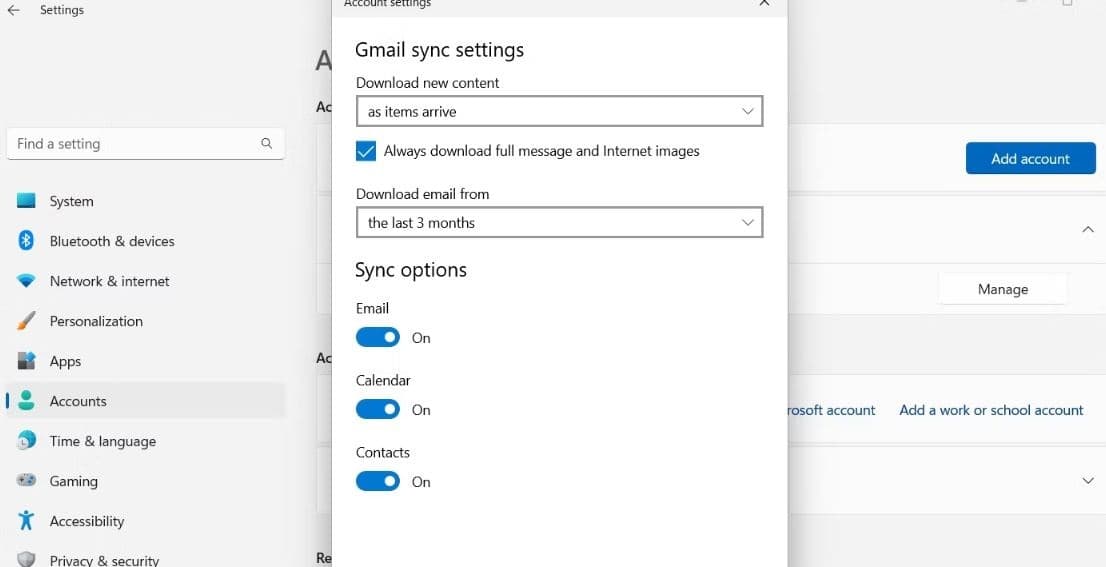Viewport: 1106px width, 567px height.
Task: Turn off the Calendar sync toggle
Action: click(377, 409)
